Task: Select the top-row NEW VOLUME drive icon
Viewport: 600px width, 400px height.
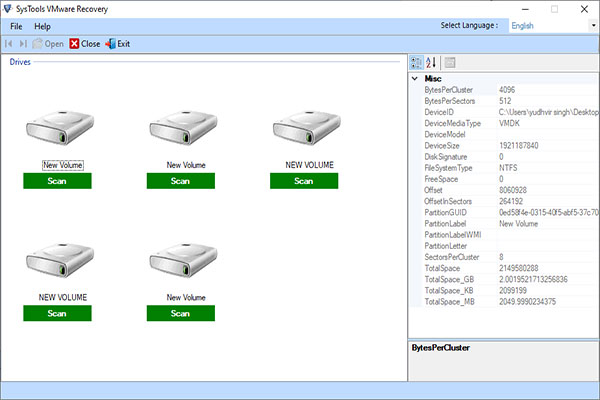Action: 307,128
